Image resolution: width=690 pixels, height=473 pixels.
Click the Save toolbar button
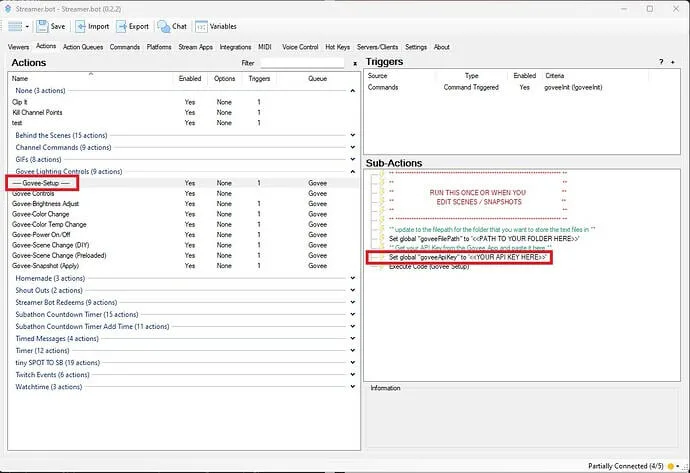pos(51,26)
